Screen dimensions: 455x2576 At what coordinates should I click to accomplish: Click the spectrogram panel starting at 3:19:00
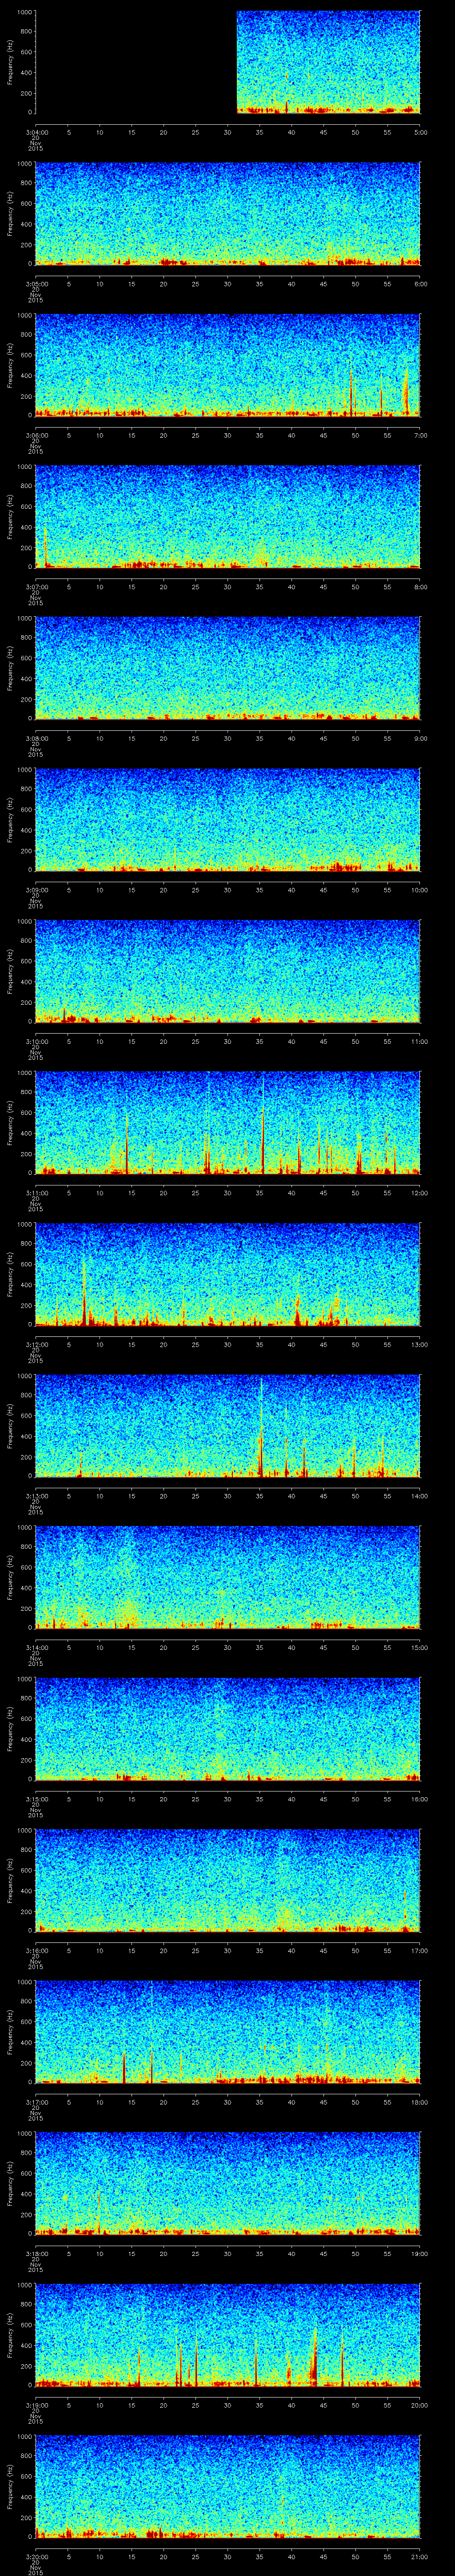(228, 2334)
